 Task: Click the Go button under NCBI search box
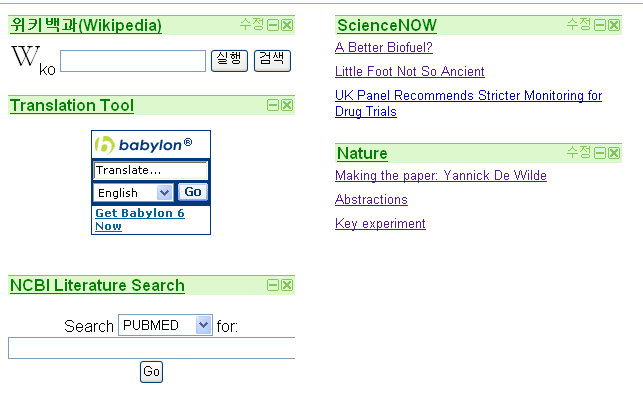151,371
